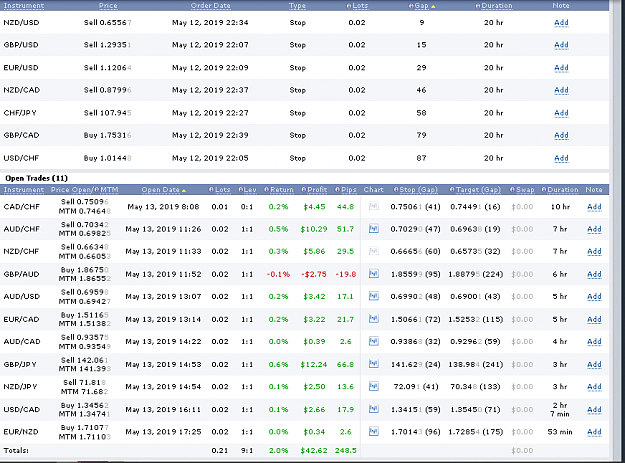
Task: Add a note to EUR/NZD open trade
Action: [x=594, y=432]
